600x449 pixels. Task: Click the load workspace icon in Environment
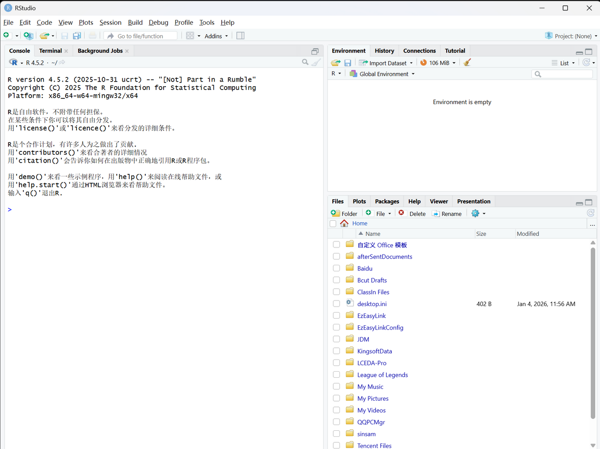point(336,63)
